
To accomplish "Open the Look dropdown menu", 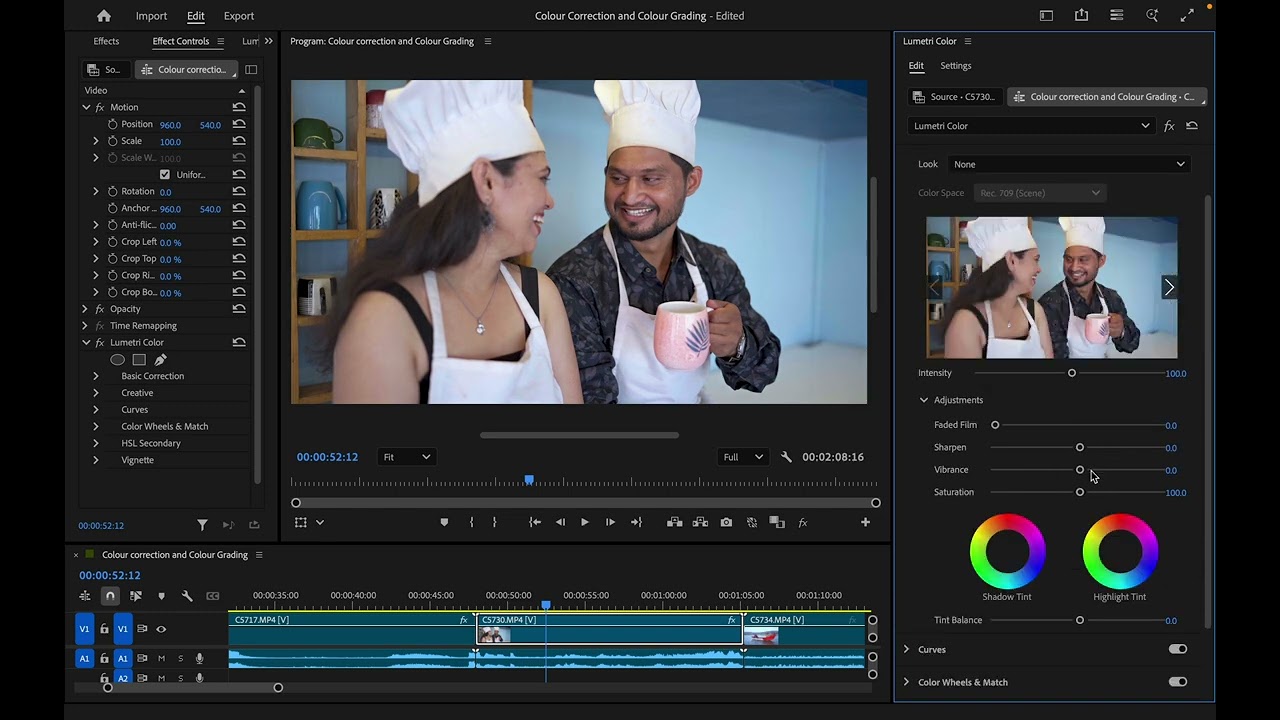I will click(1069, 164).
